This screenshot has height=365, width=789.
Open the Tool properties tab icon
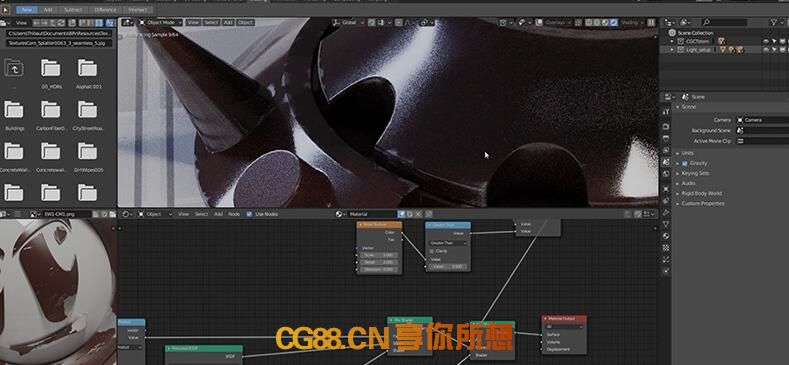[x=666, y=111]
